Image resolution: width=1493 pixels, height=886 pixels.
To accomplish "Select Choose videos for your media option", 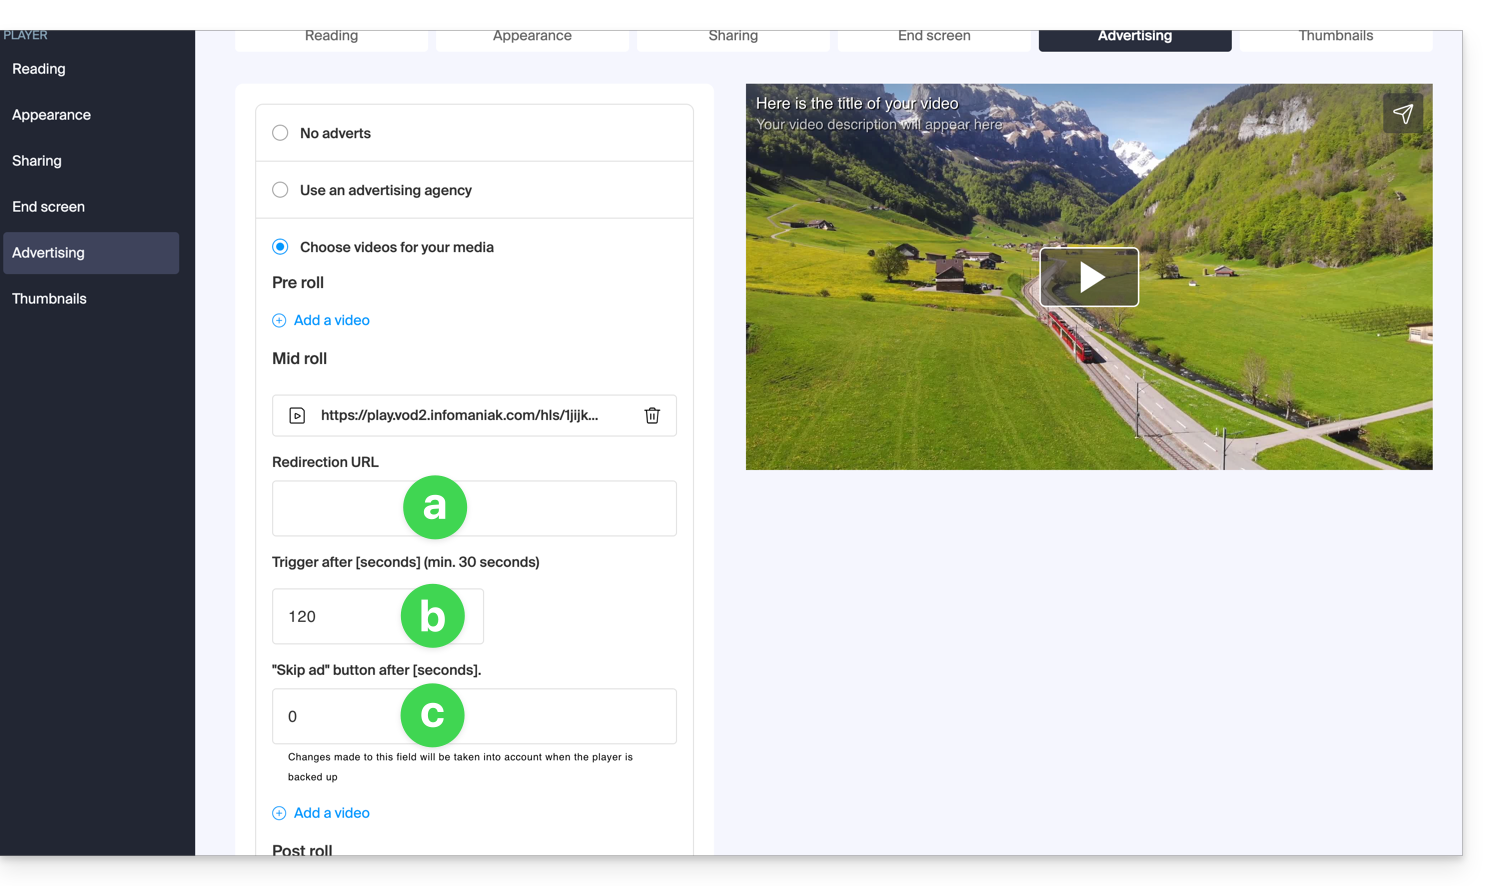I will 280,247.
